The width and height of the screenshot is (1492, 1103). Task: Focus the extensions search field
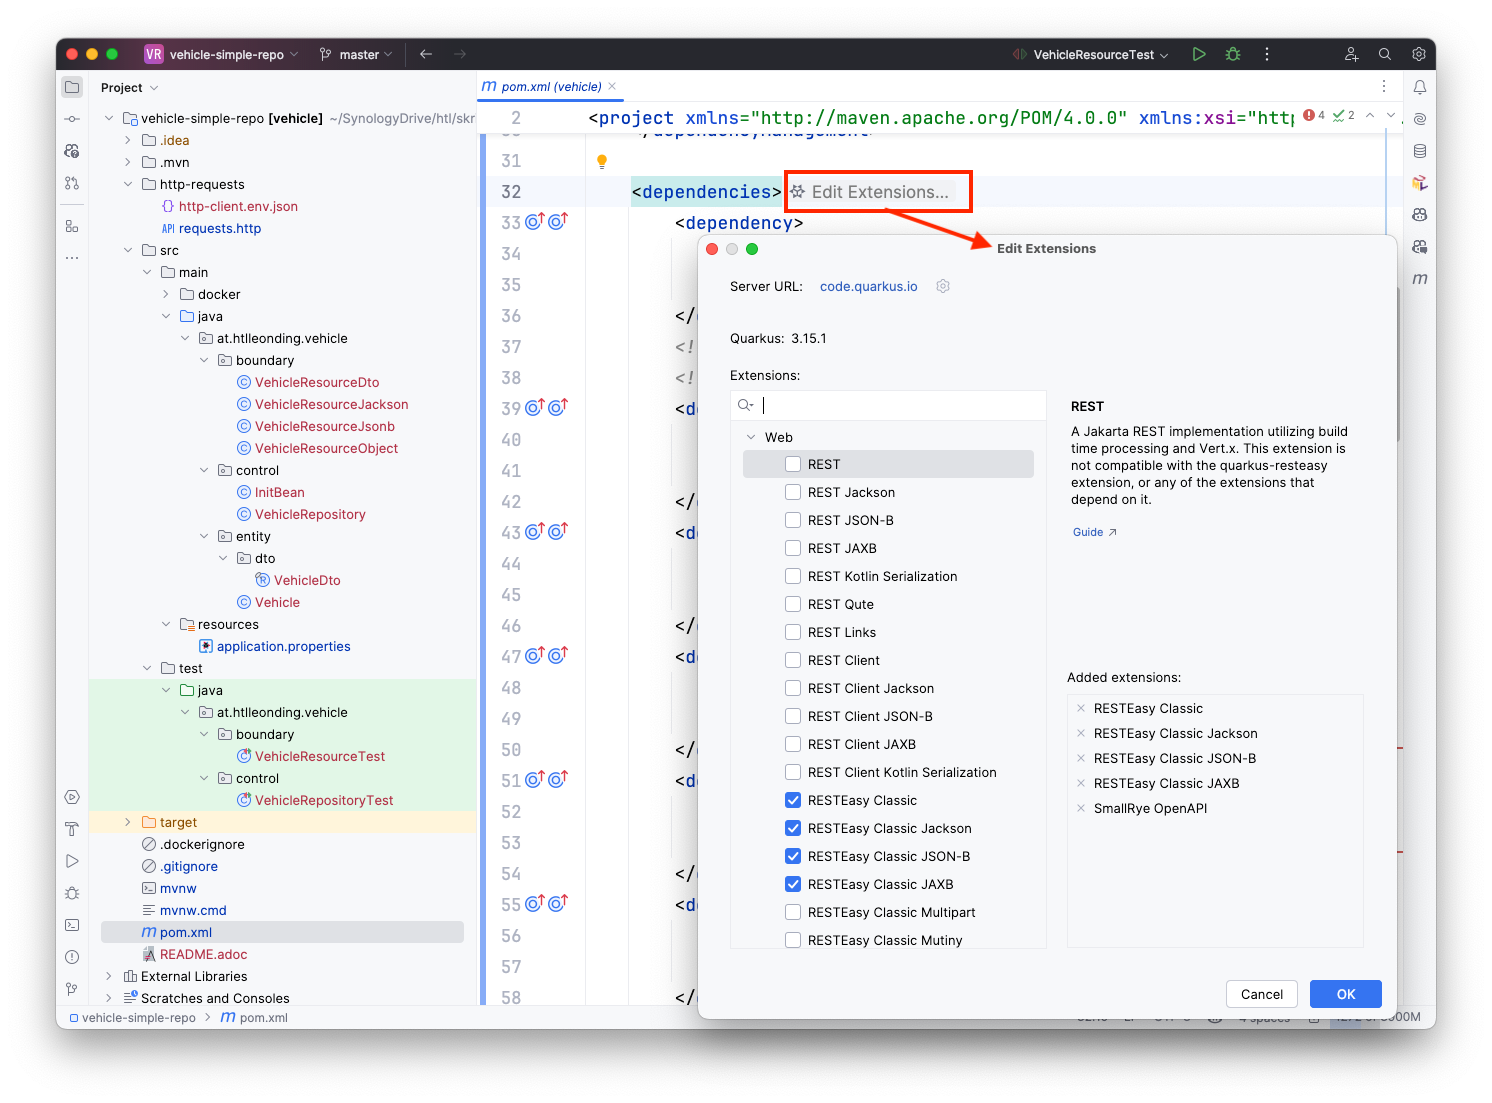click(888, 405)
